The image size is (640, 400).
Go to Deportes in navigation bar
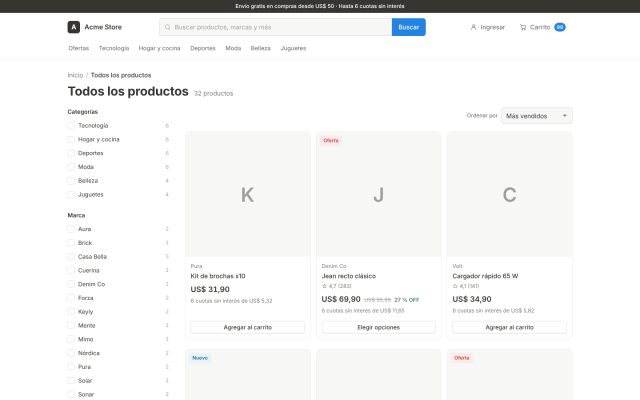(x=203, y=48)
